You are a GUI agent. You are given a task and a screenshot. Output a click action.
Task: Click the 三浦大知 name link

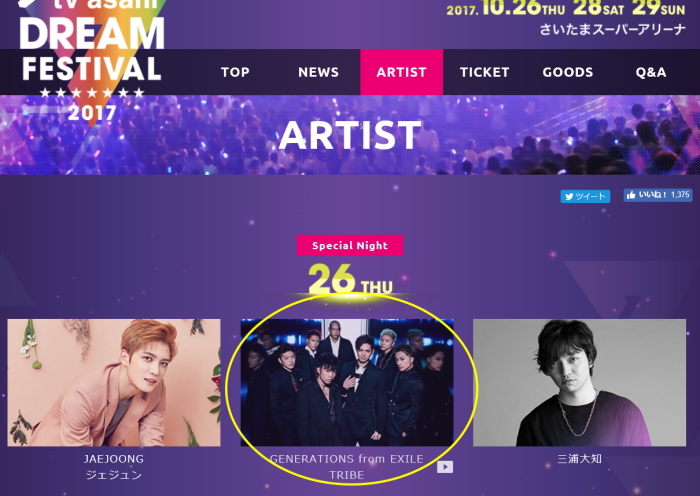pyautogui.click(x=579, y=458)
